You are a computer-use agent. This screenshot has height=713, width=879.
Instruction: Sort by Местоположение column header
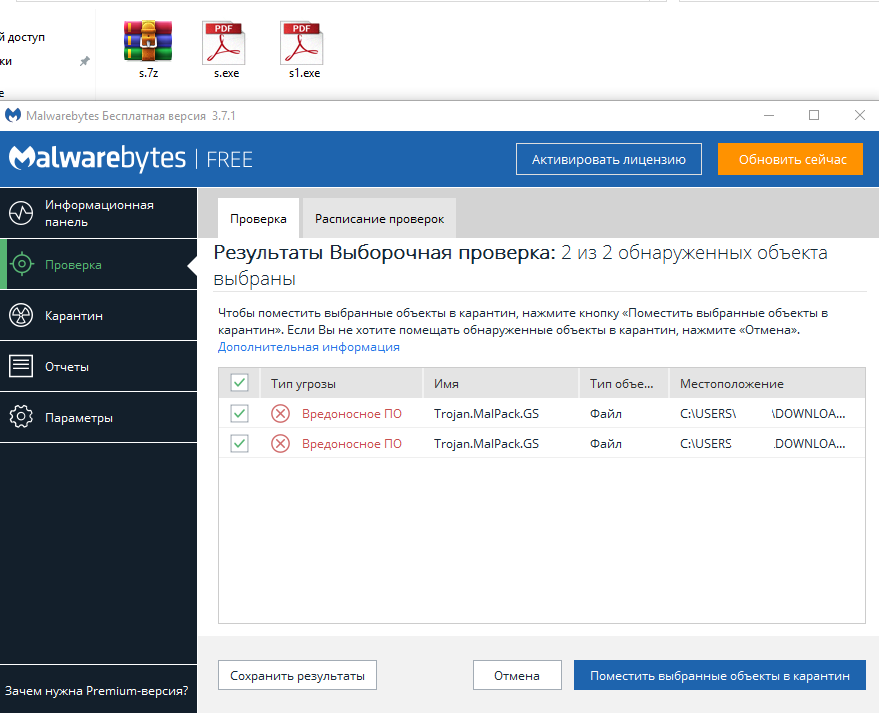[x=767, y=383]
